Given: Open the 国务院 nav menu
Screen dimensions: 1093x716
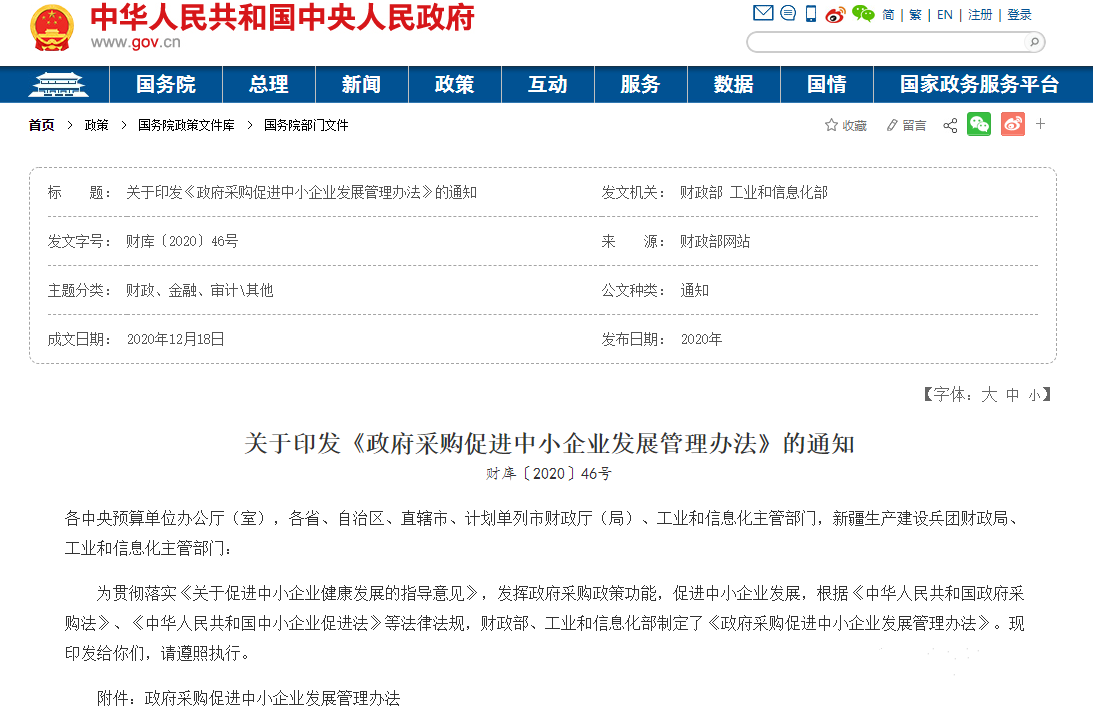Looking at the screenshot, I should pos(166,84).
